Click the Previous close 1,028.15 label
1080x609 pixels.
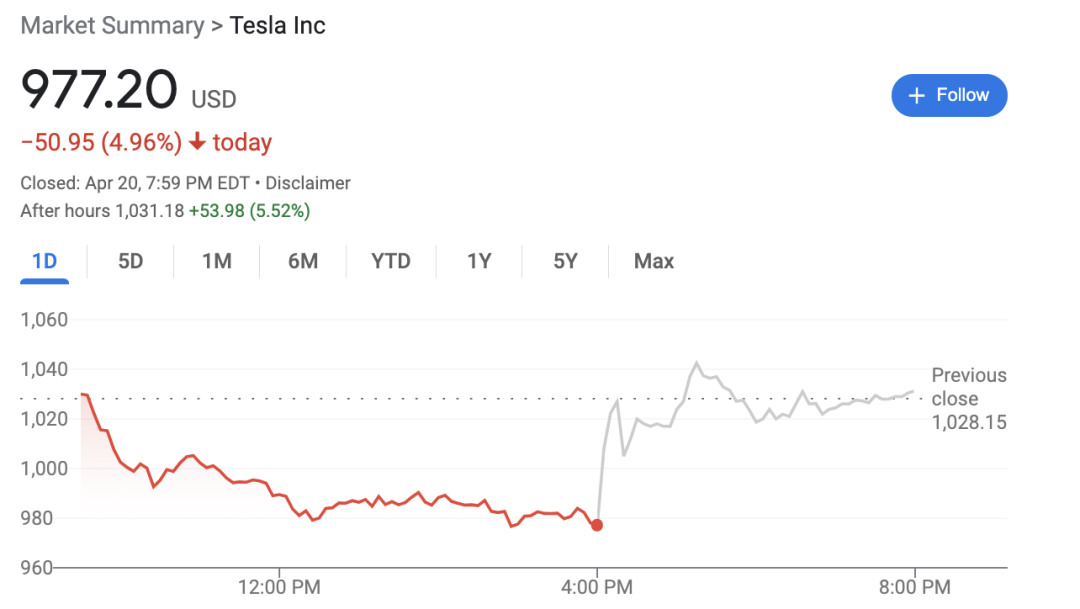point(968,398)
